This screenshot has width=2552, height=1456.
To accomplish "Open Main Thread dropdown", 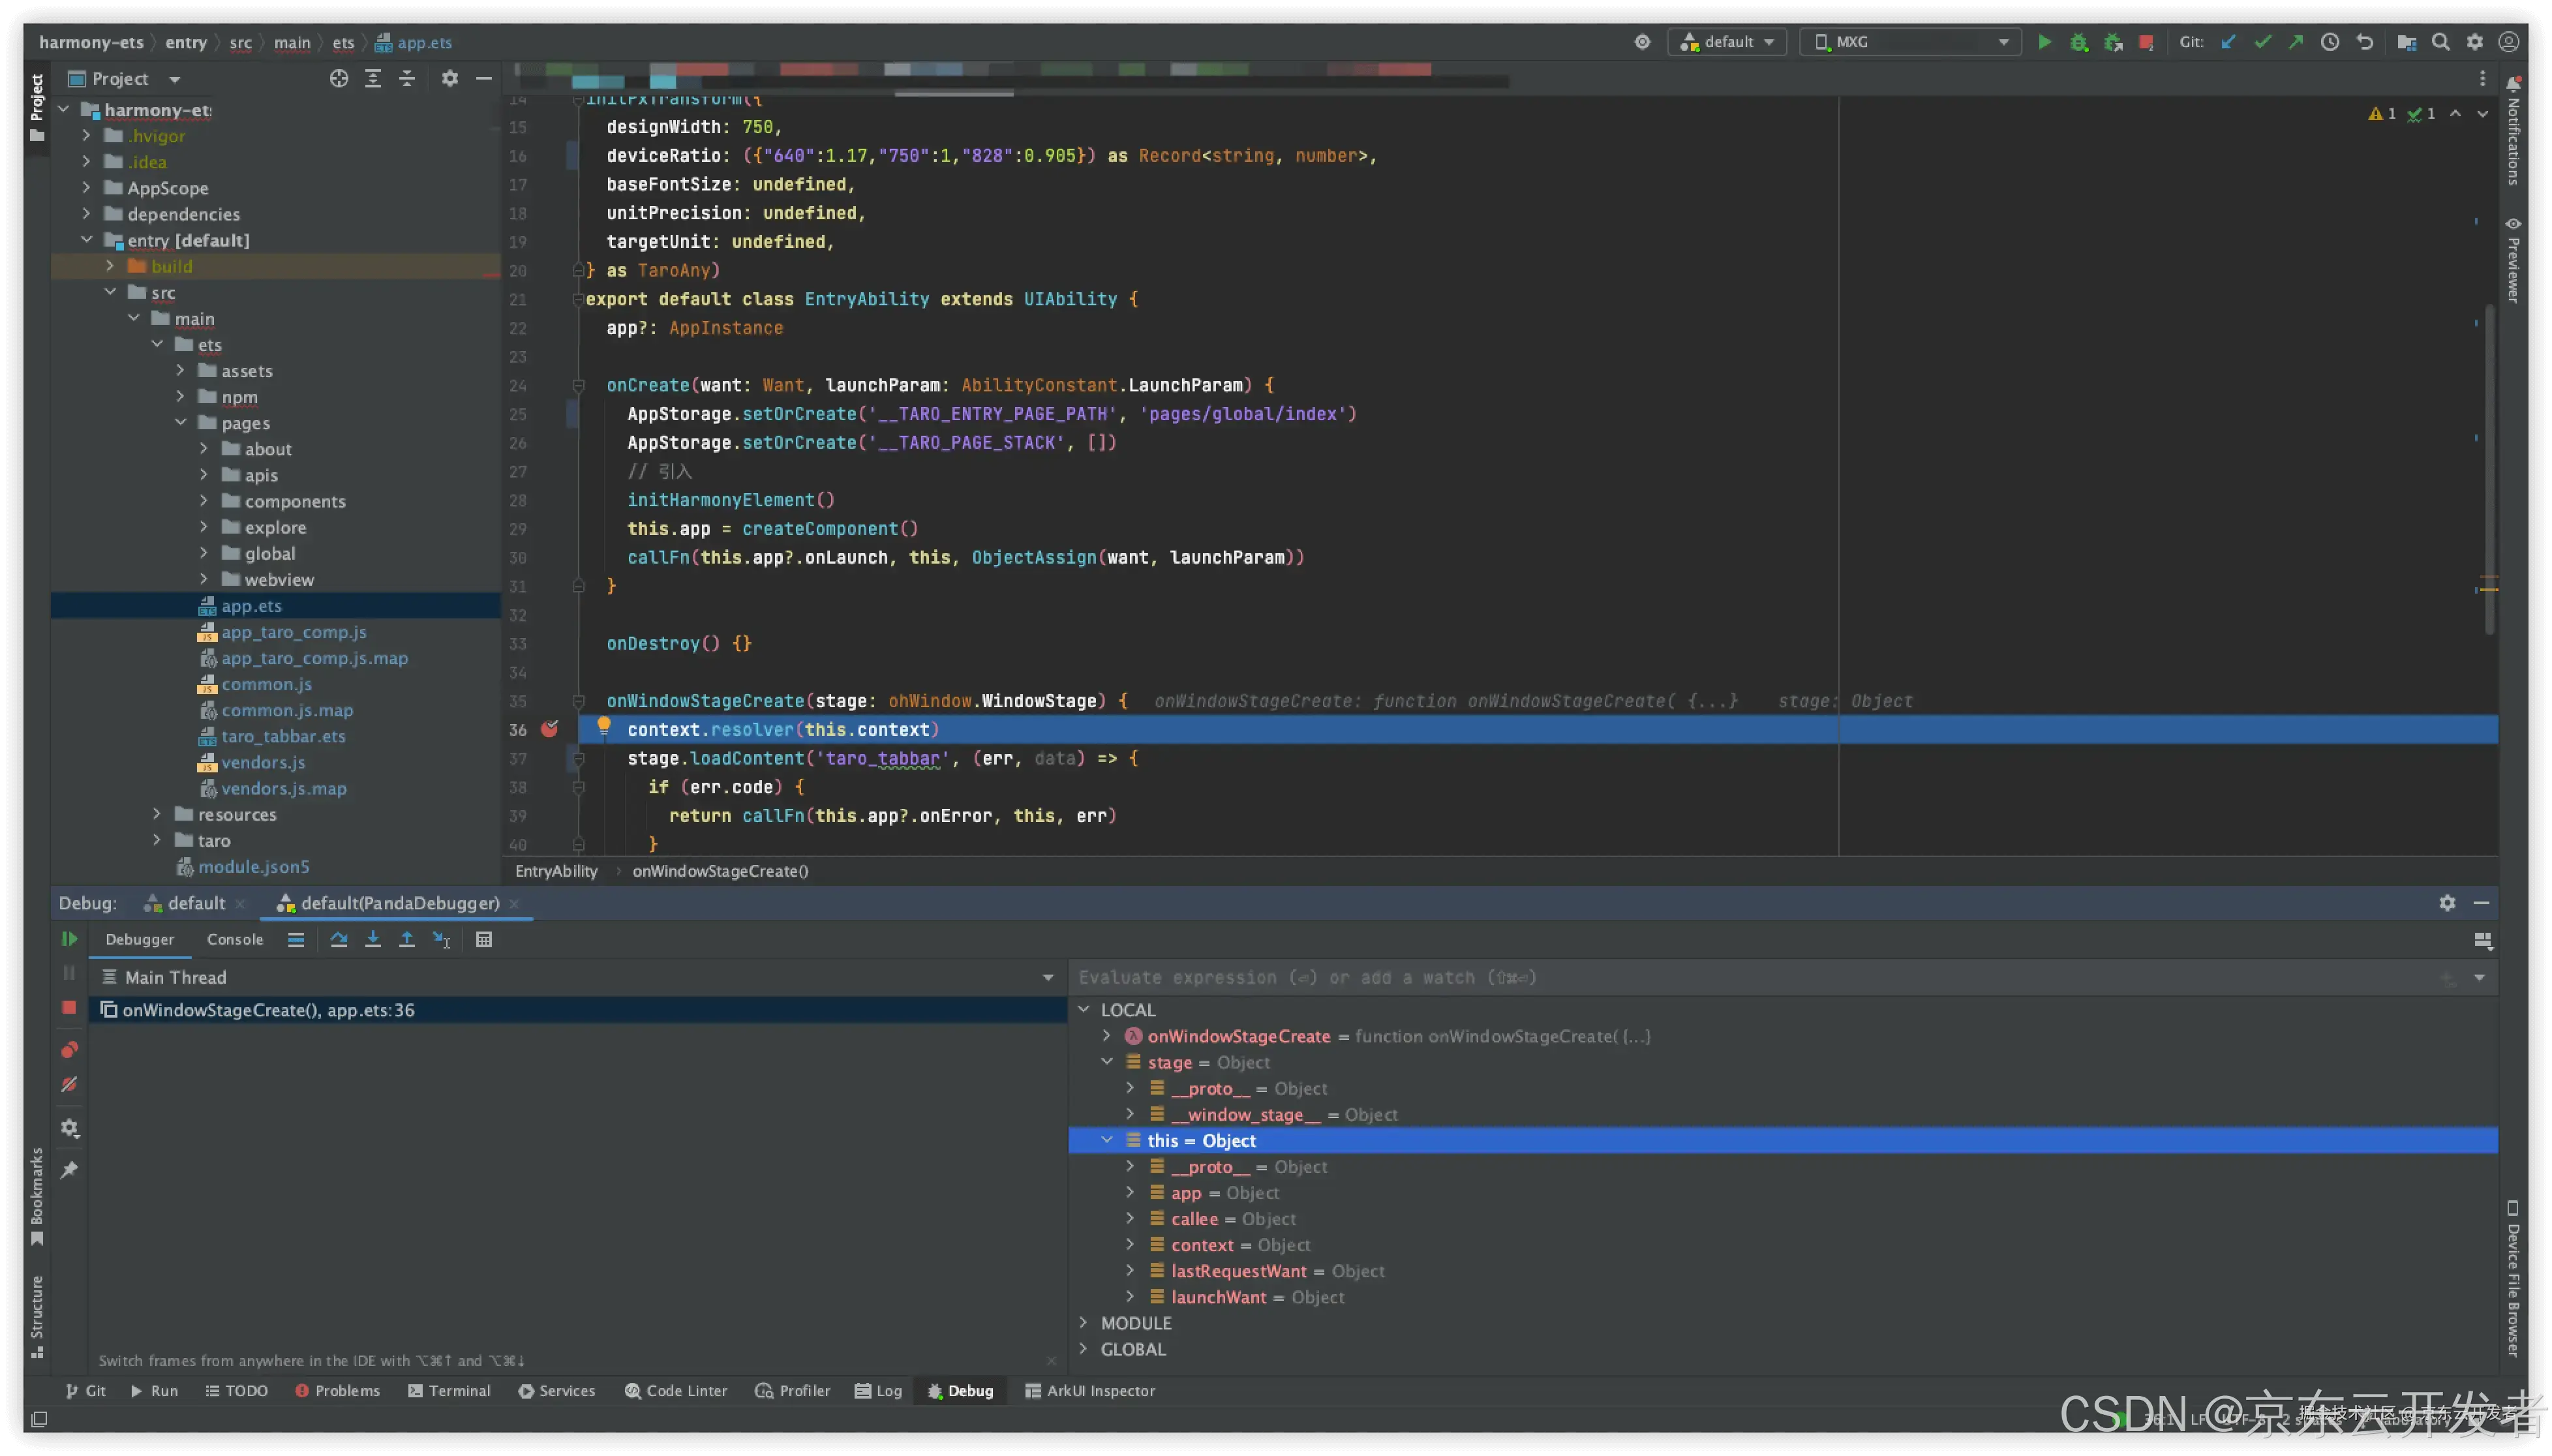I will coord(1047,977).
